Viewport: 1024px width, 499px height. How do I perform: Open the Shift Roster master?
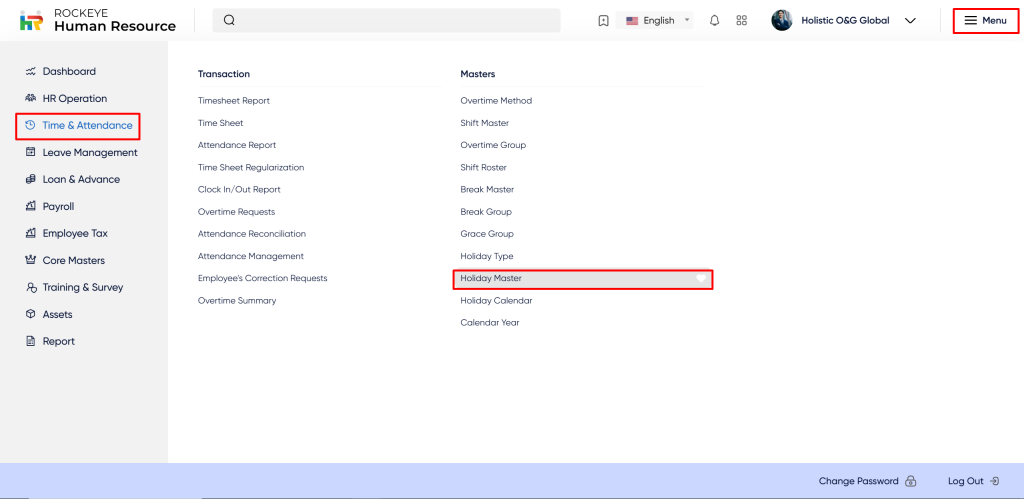(484, 167)
